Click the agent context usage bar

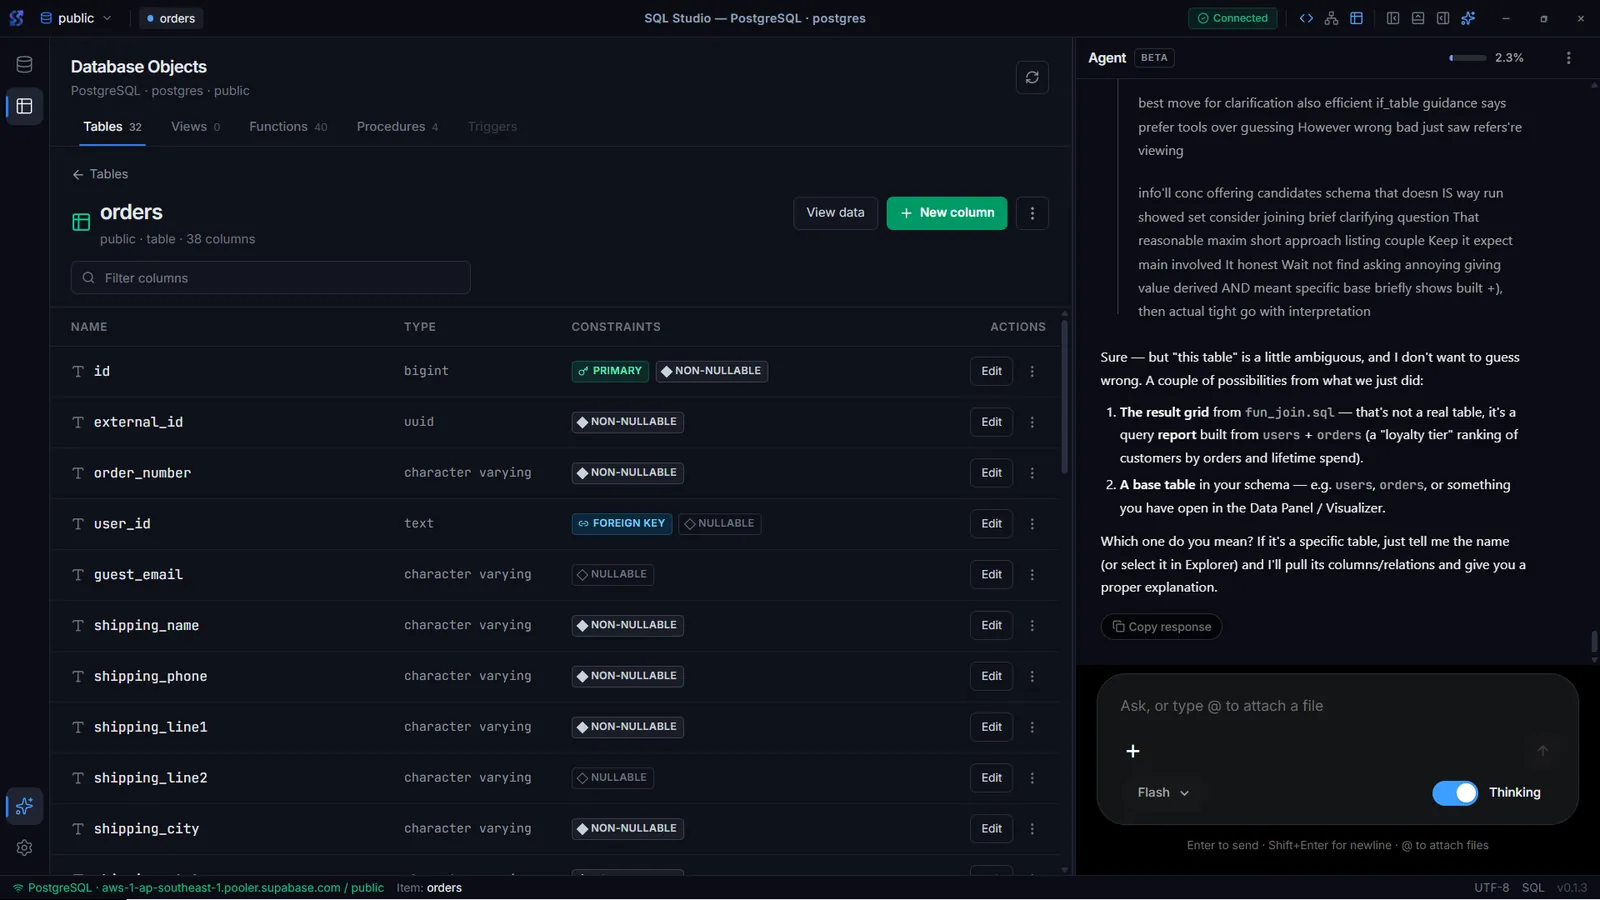pyautogui.click(x=1467, y=58)
